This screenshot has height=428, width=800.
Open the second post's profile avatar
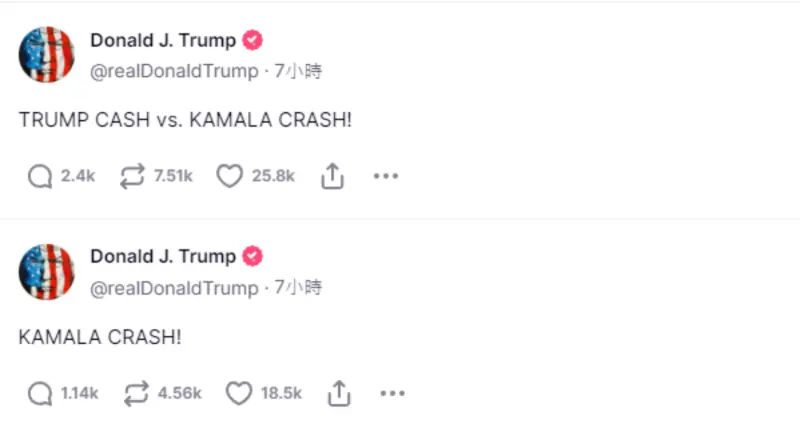pos(46,271)
